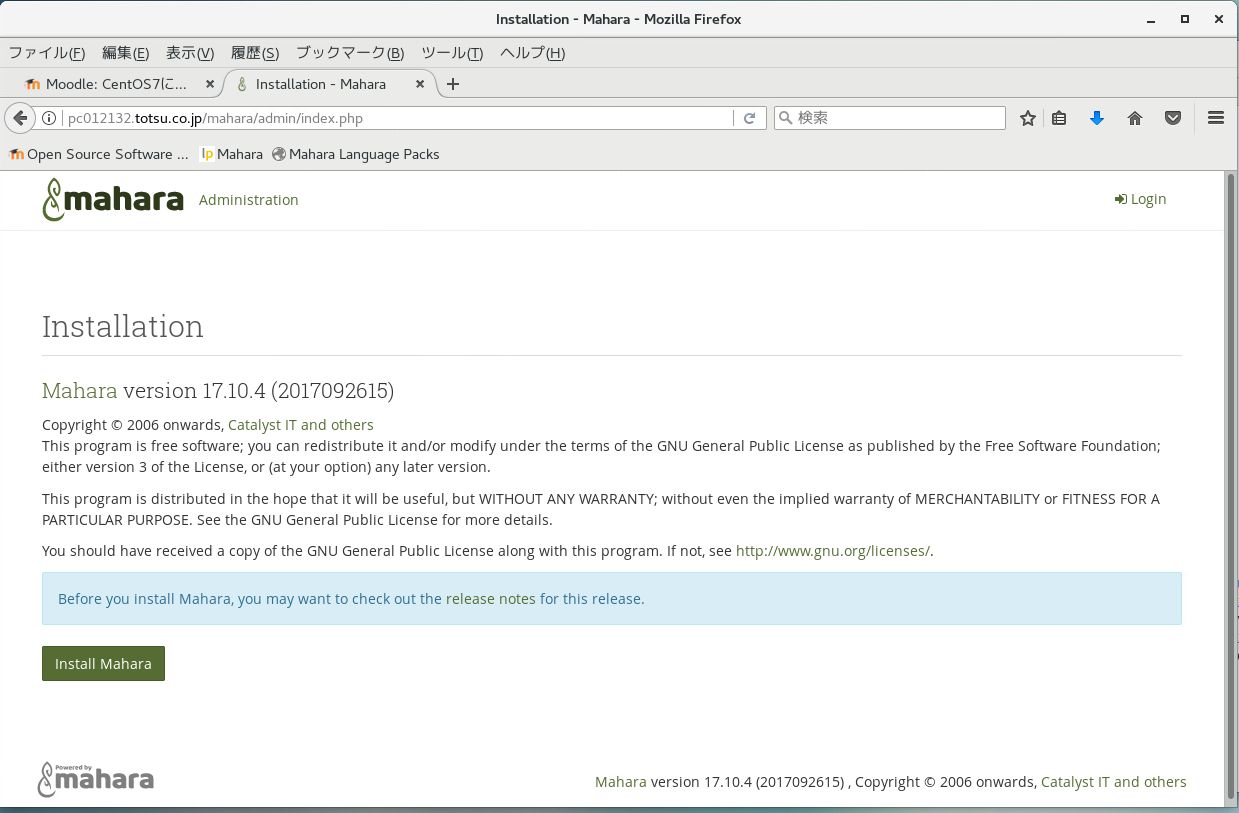Viewport: 1239px width, 813px height.
Task: Open the Open Source Software bookmark
Action: pyautogui.click(x=99, y=154)
